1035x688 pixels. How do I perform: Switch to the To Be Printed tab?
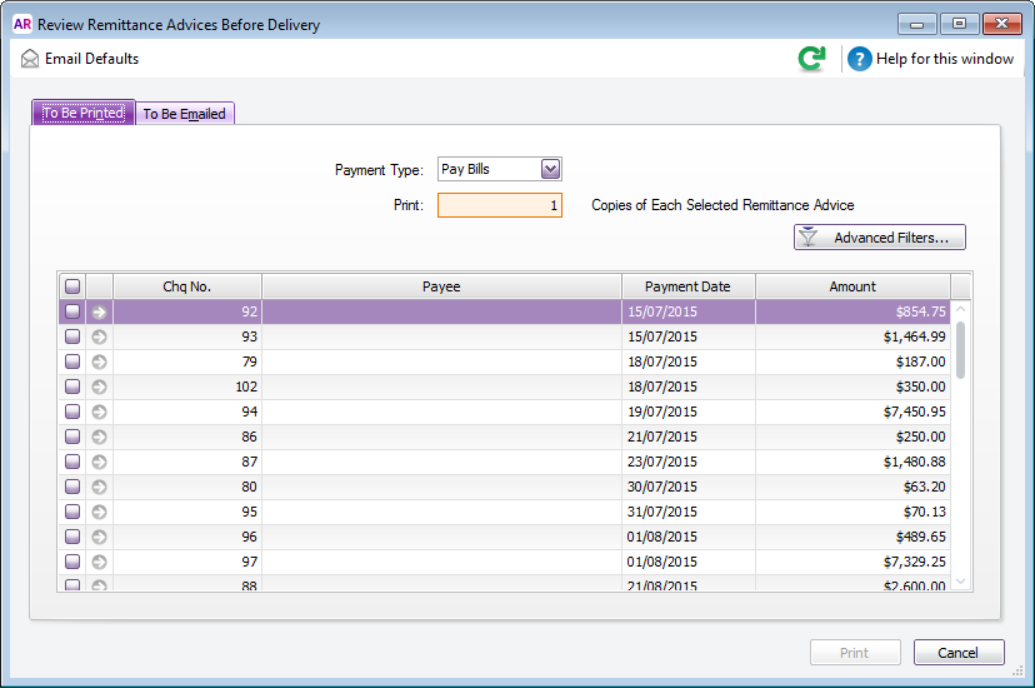coord(83,113)
